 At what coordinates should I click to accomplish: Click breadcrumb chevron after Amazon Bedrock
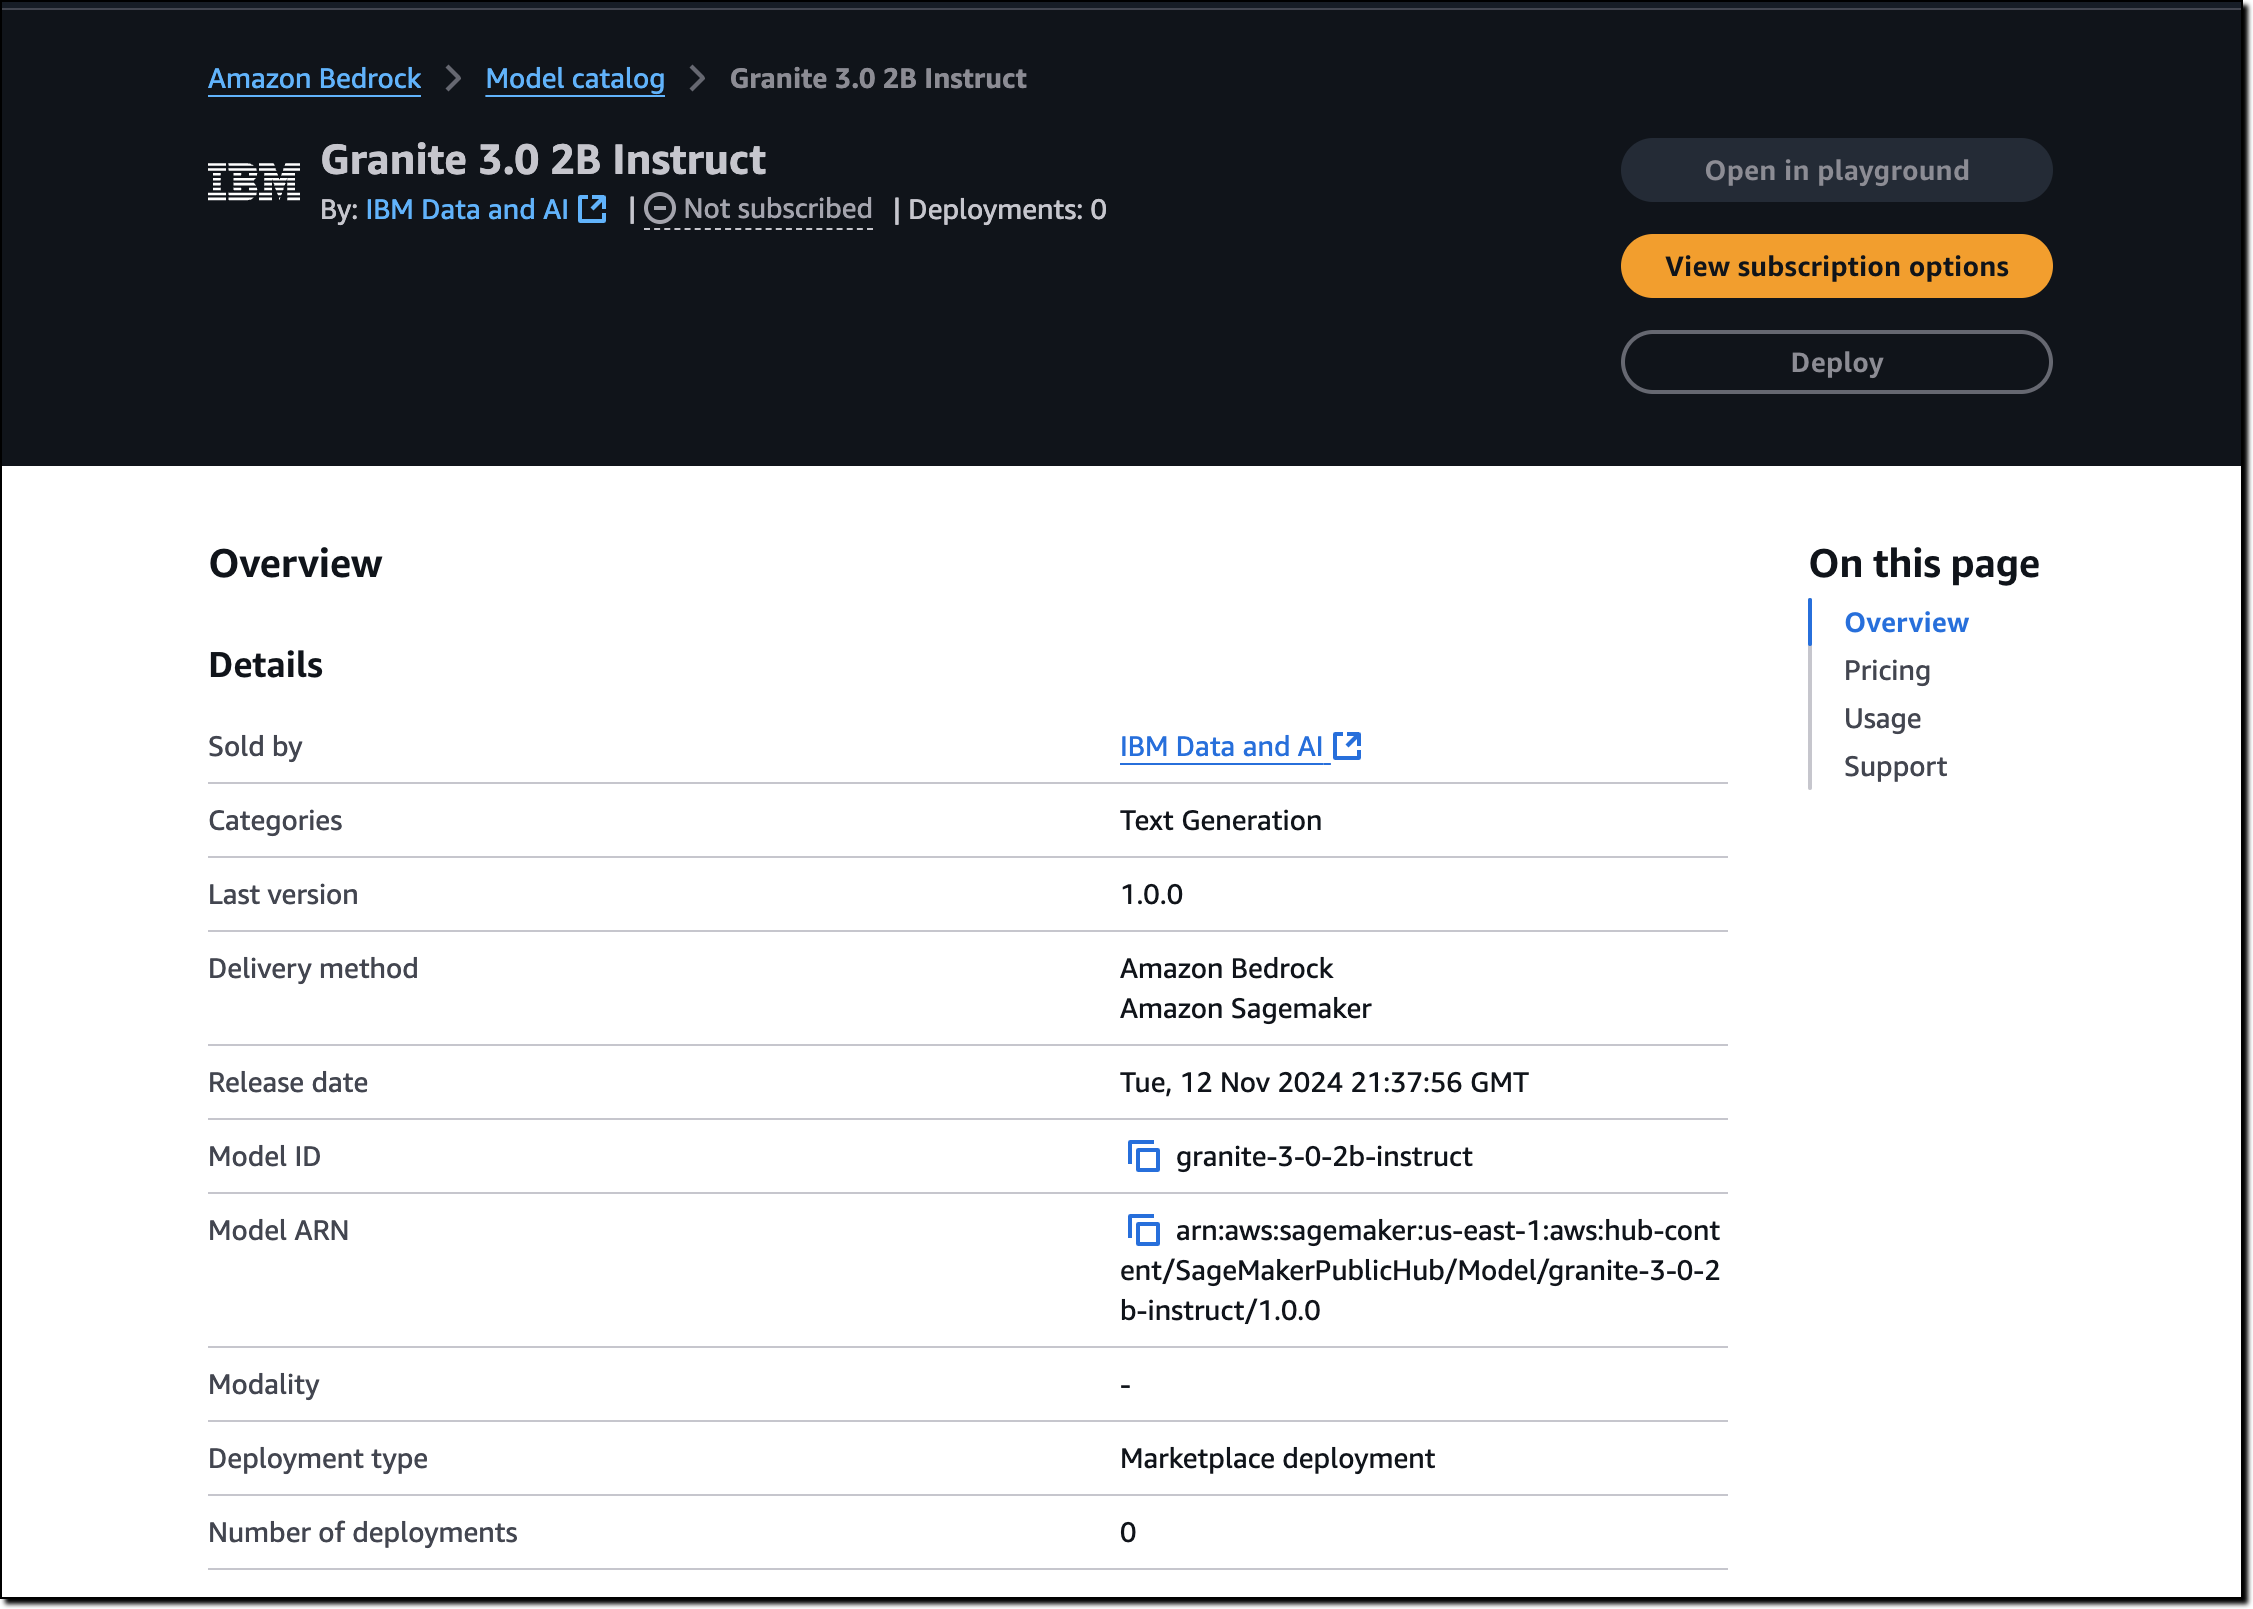[453, 78]
